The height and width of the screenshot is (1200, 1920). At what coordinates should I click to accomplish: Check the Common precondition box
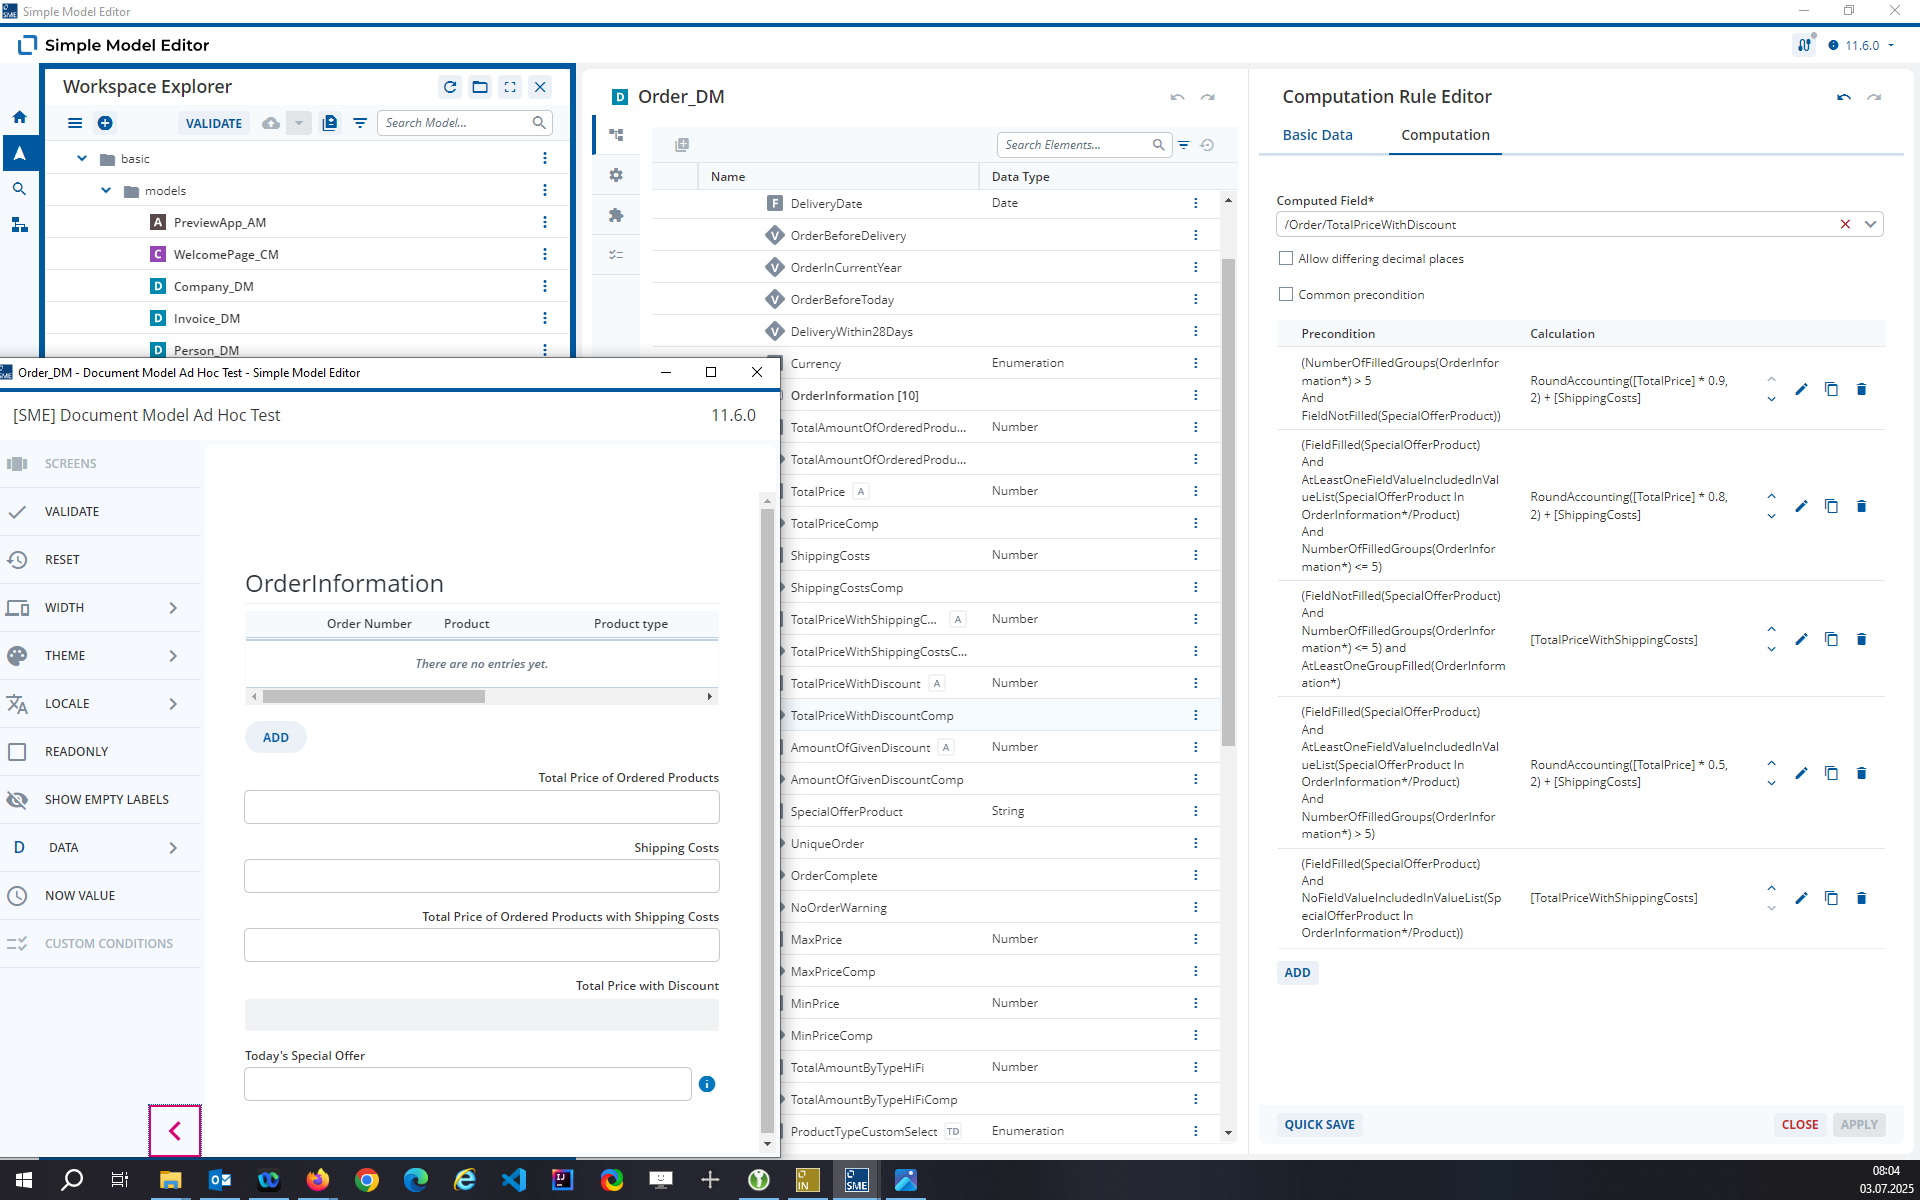click(1286, 295)
